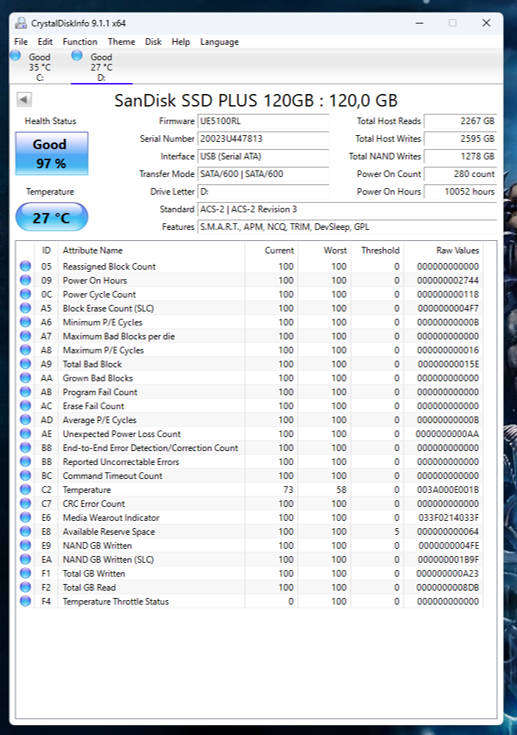Click the Drive Letter field showing D:
The height and width of the screenshot is (735, 517).
pyautogui.click(x=263, y=191)
